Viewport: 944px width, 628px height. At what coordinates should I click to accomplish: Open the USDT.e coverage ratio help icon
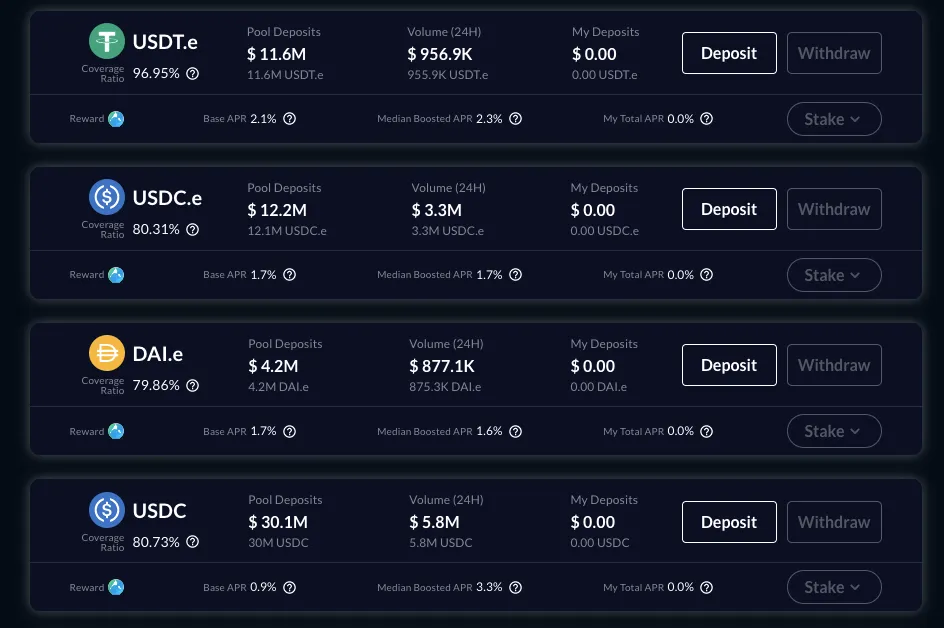[192, 73]
